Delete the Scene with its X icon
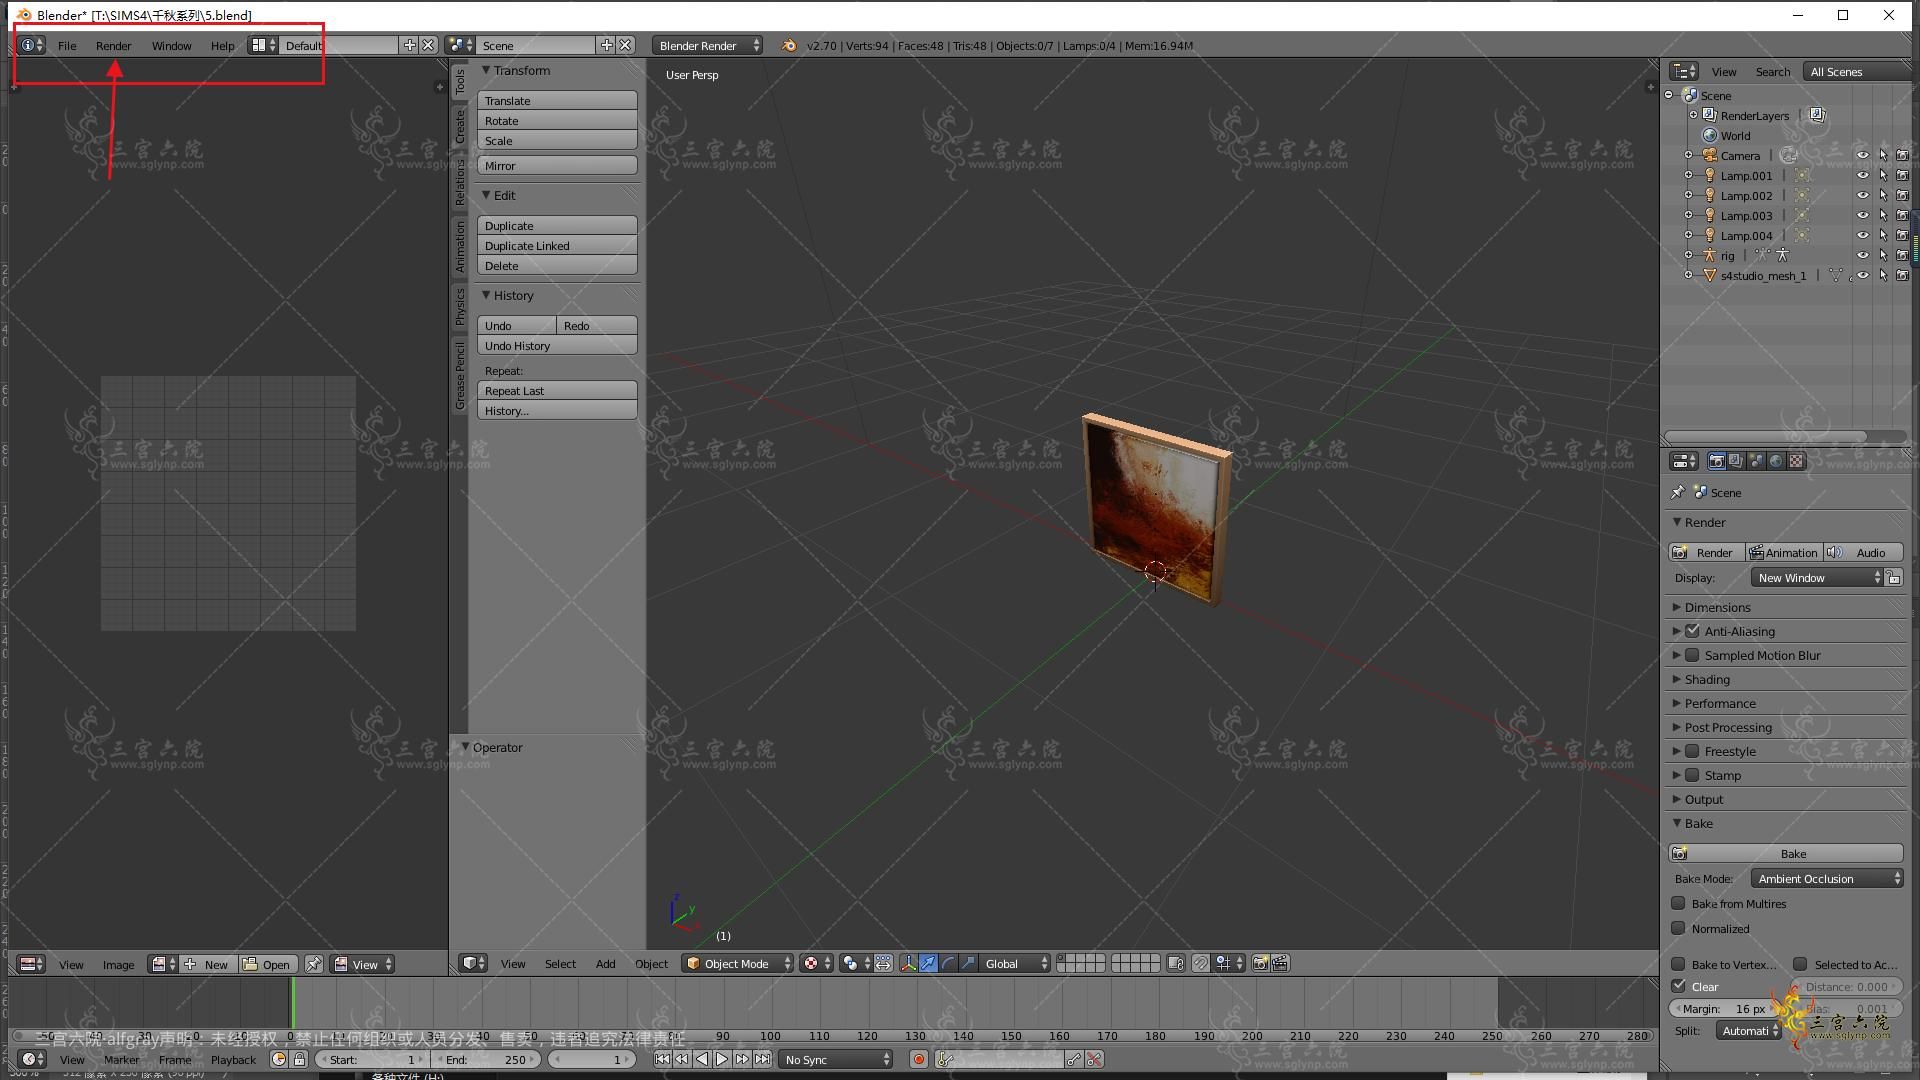 pos(625,46)
